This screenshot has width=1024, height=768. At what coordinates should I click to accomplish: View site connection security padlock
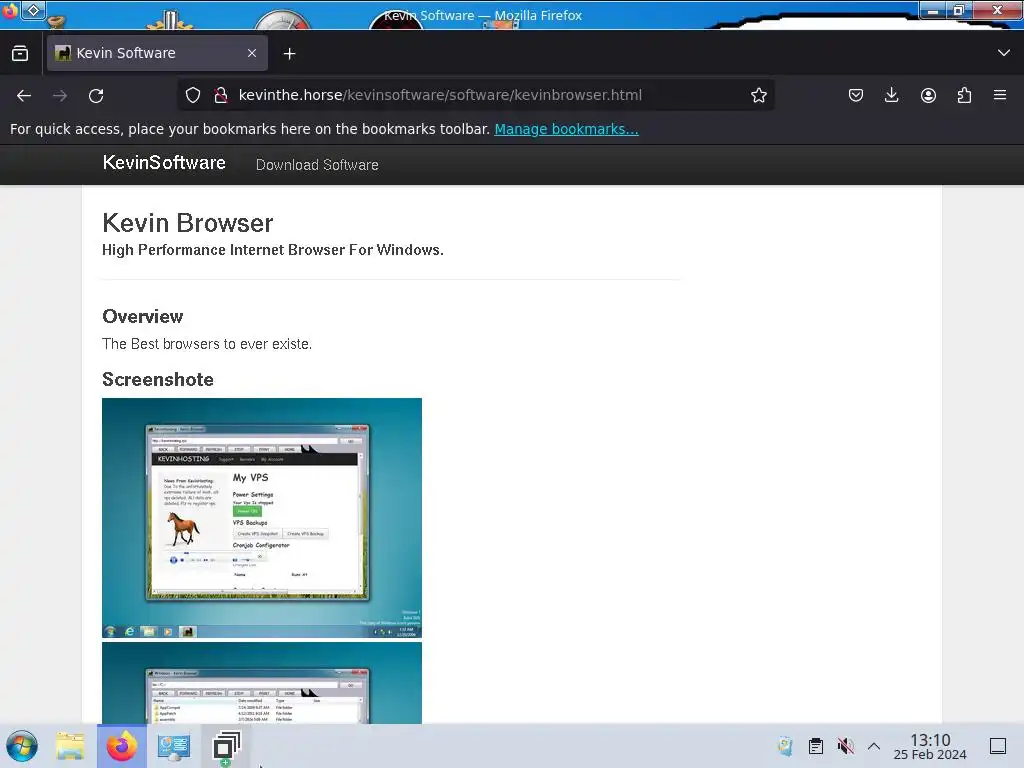click(221, 95)
